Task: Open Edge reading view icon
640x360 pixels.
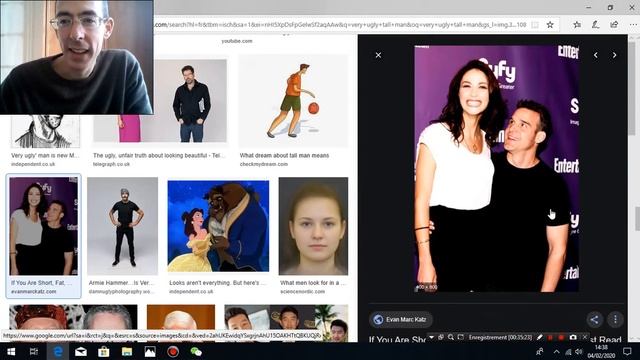Action: 535,24
